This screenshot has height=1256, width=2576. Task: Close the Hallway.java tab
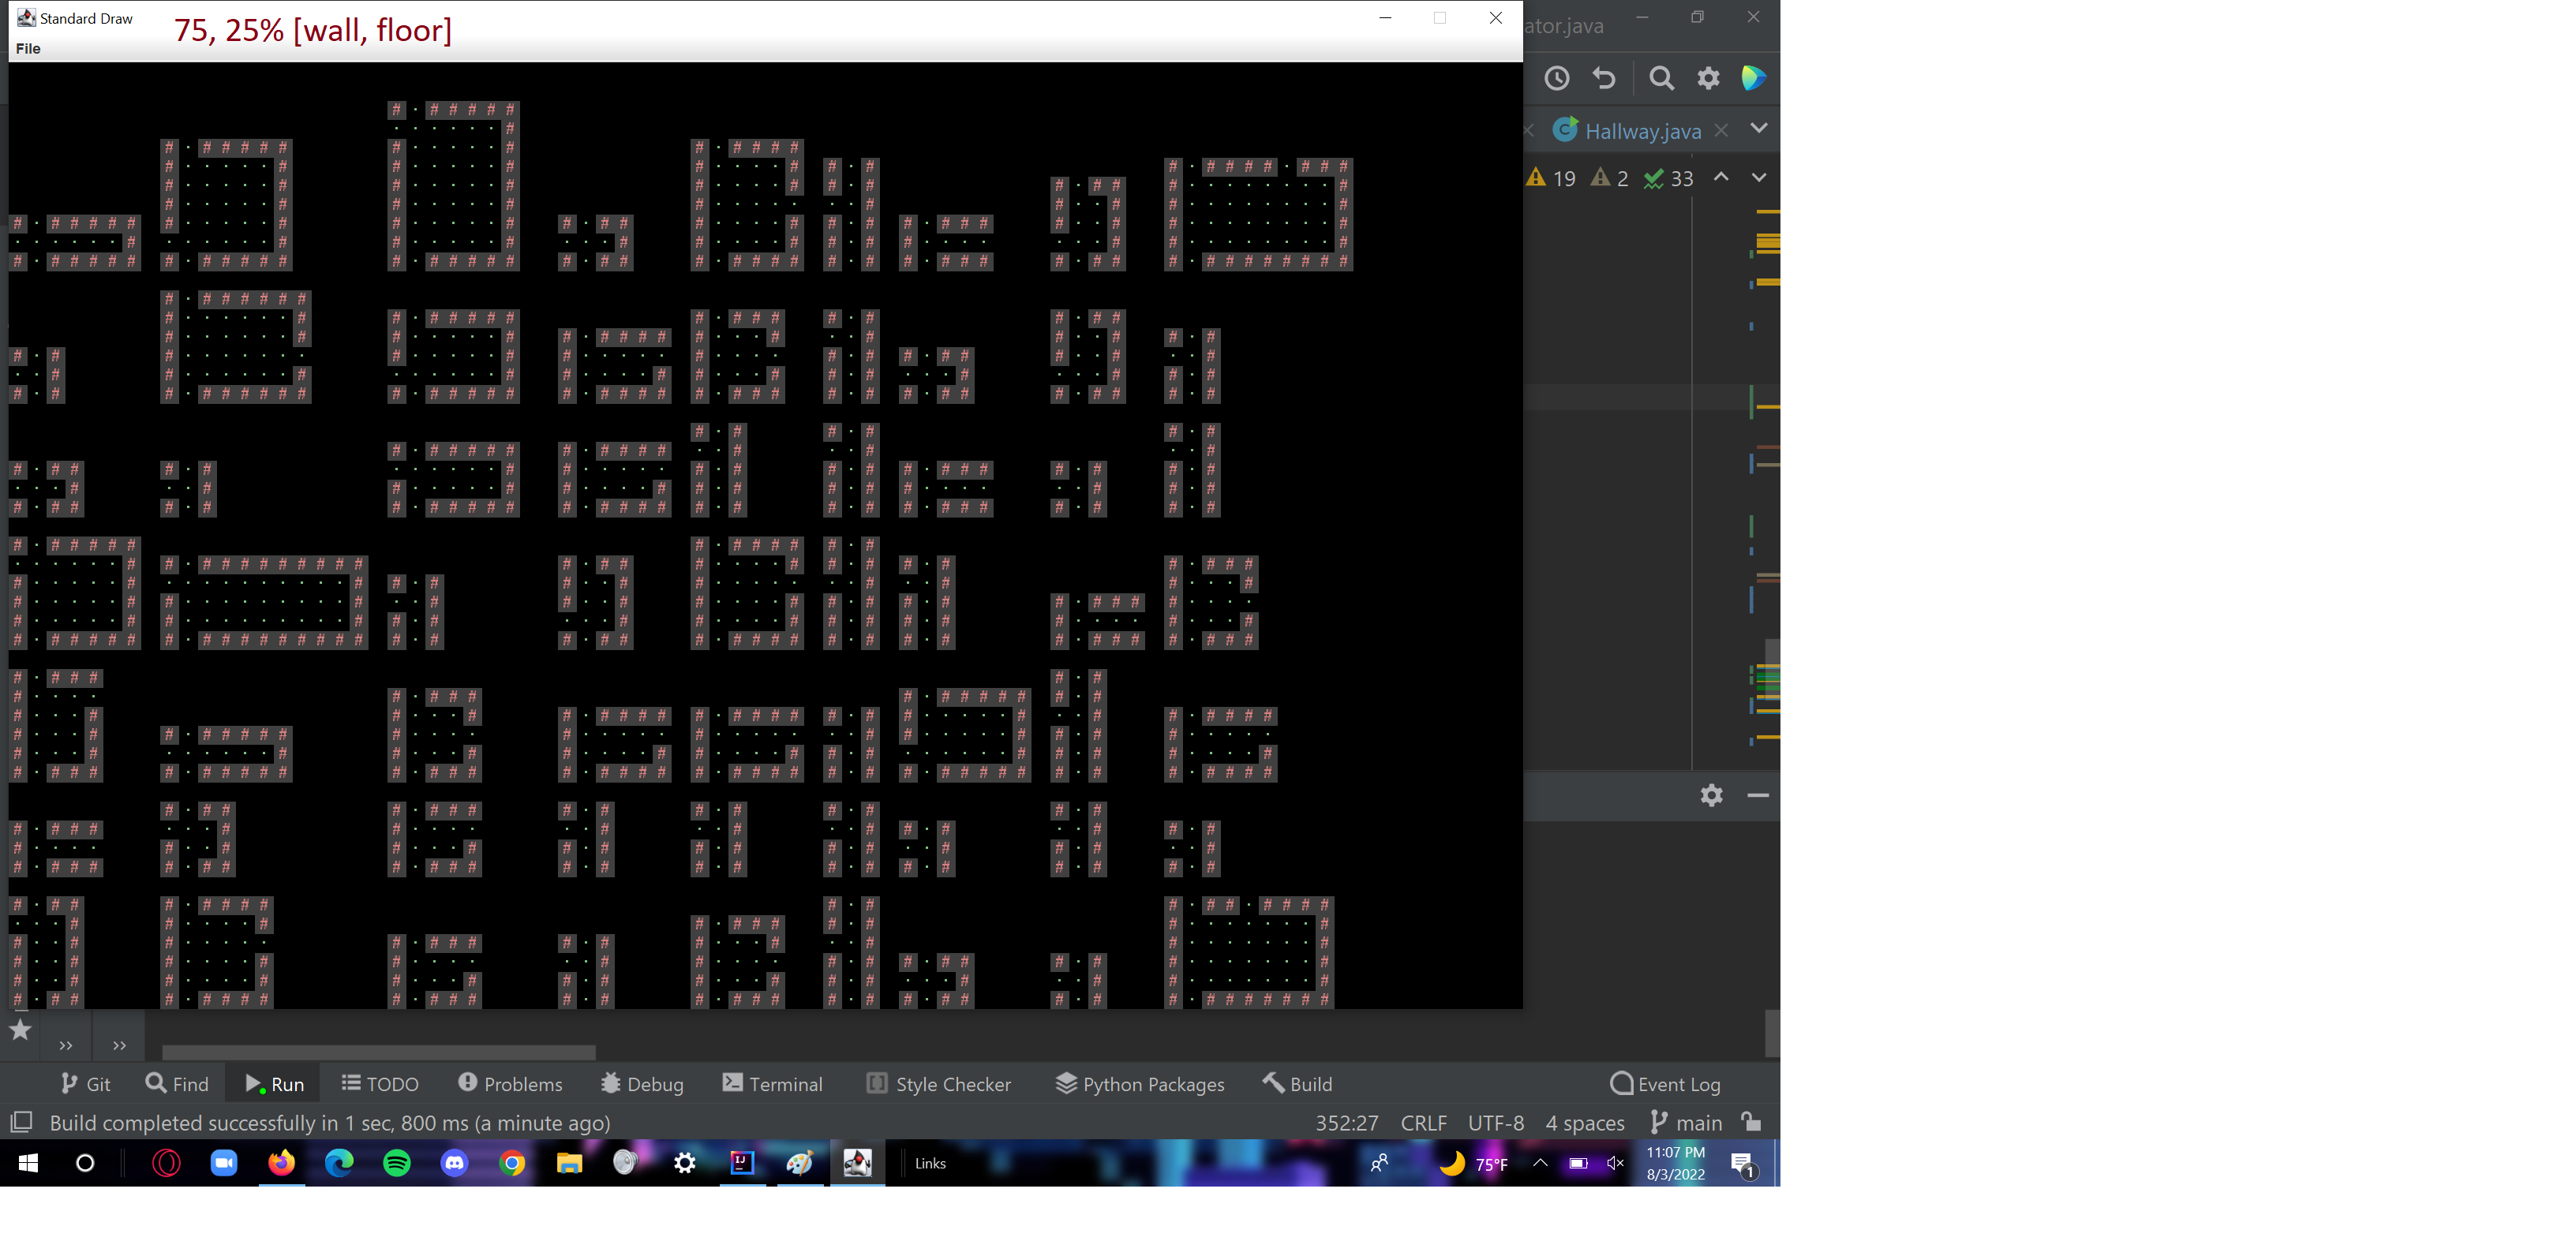coord(1721,131)
